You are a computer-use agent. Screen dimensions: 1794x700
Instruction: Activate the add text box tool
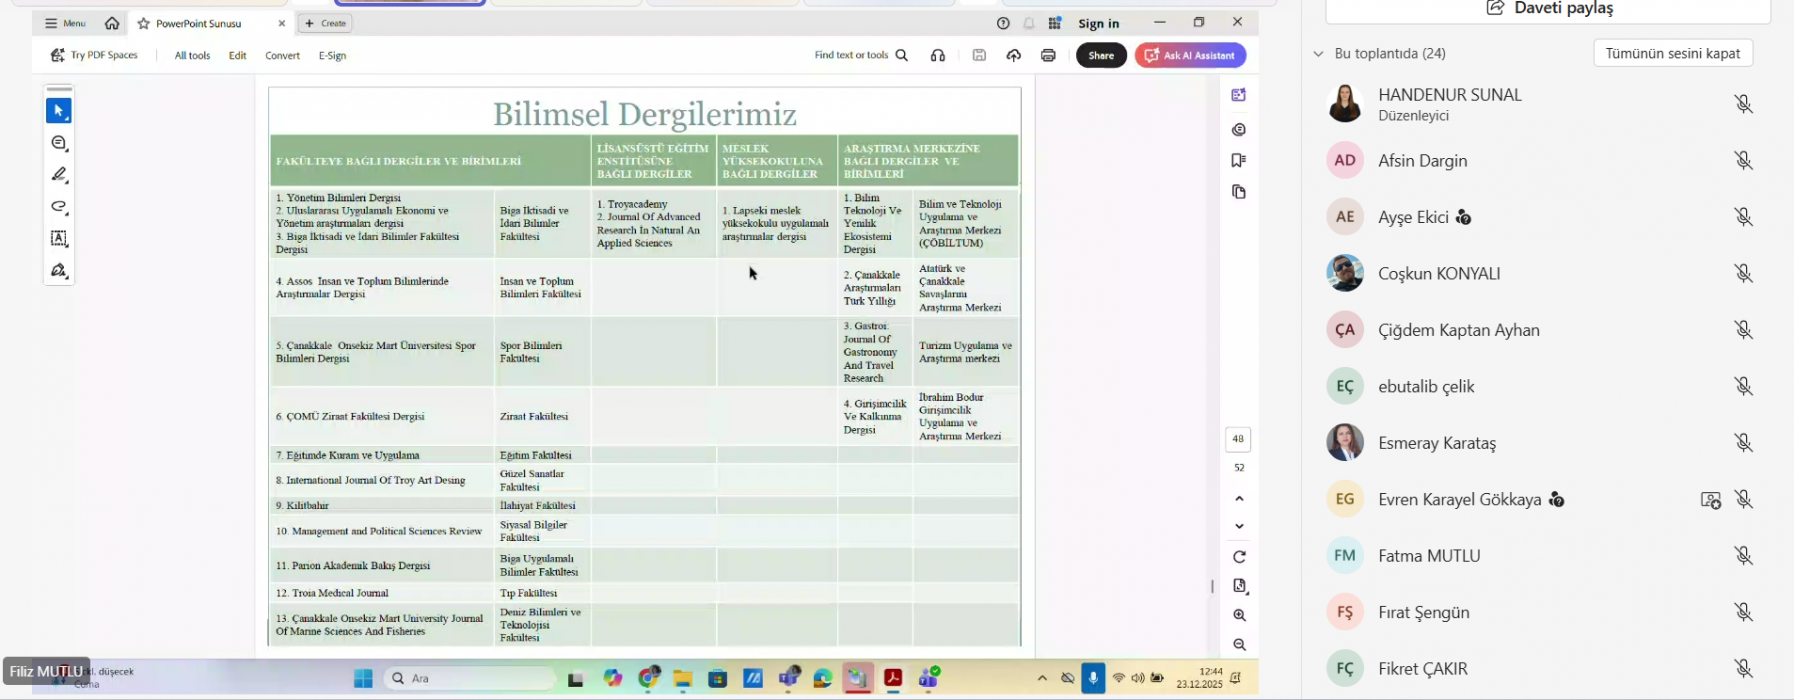(x=59, y=239)
